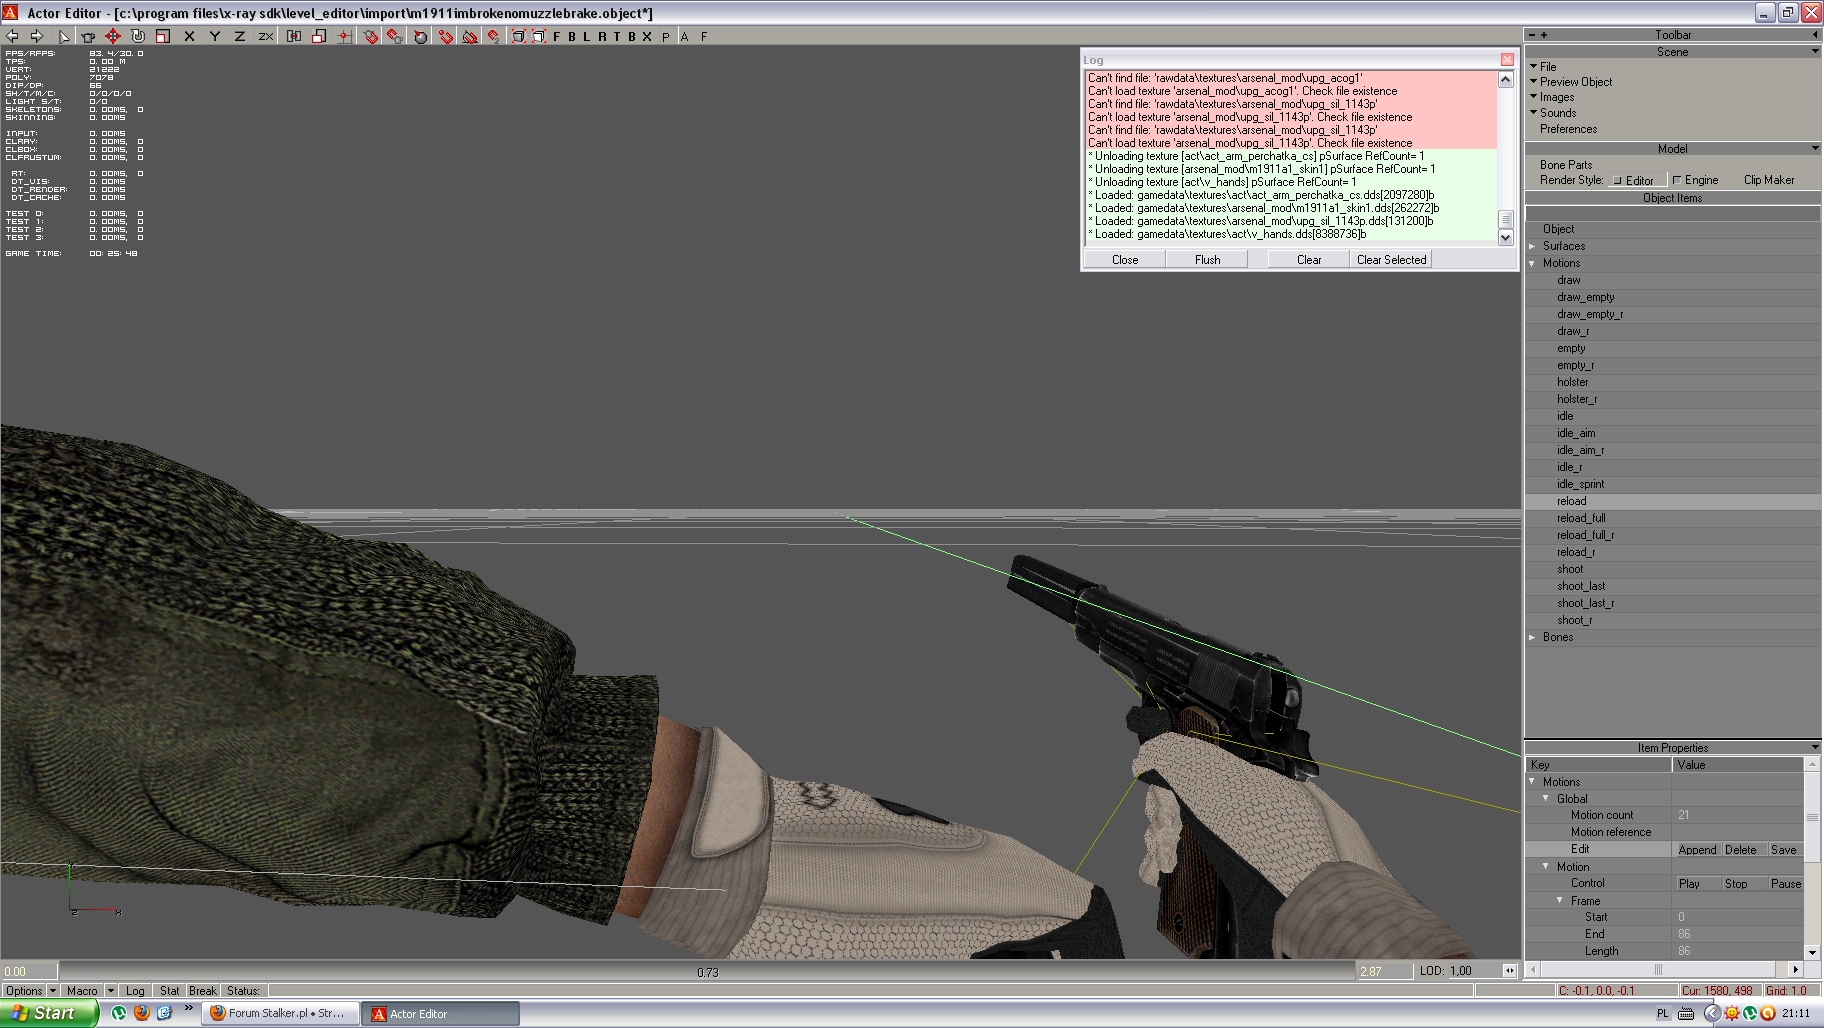Screen dimensions: 1824x1028
Task: Open Clip Maker
Action: 1769,180
